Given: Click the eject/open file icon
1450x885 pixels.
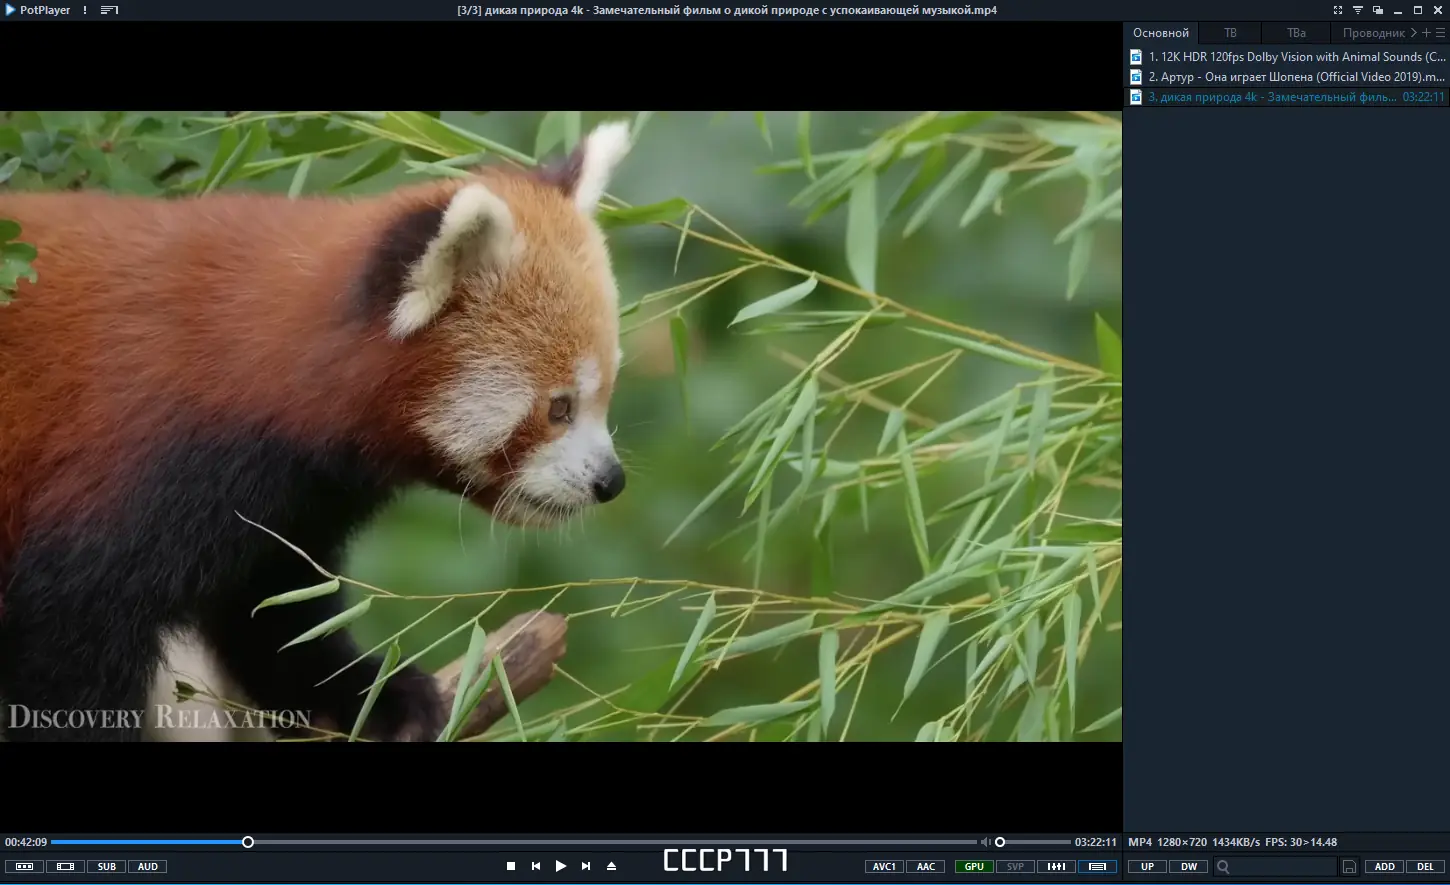Looking at the screenshot, I should tap(612, 866).
